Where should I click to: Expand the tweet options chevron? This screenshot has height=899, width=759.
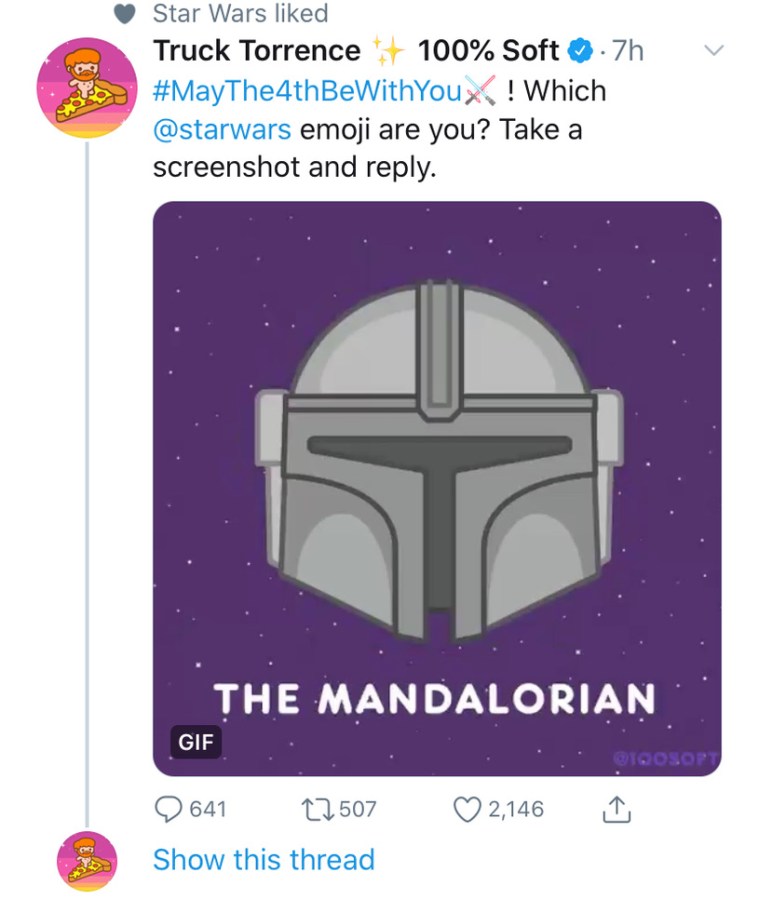[713, 49]
